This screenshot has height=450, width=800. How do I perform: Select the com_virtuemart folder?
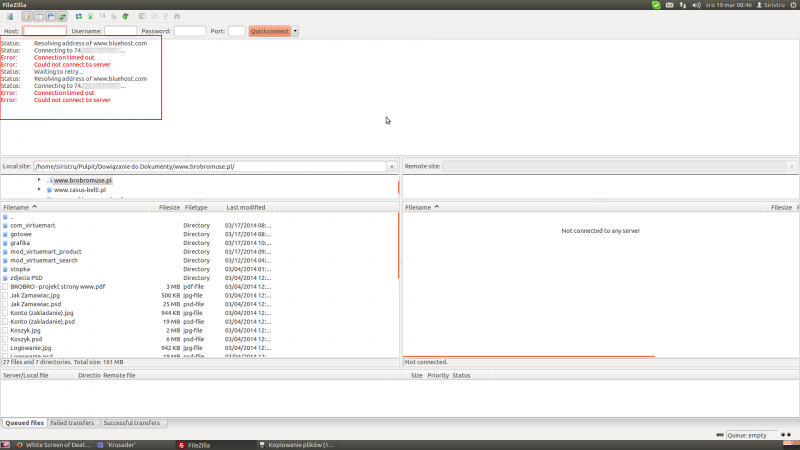click(x=33, y=226)
